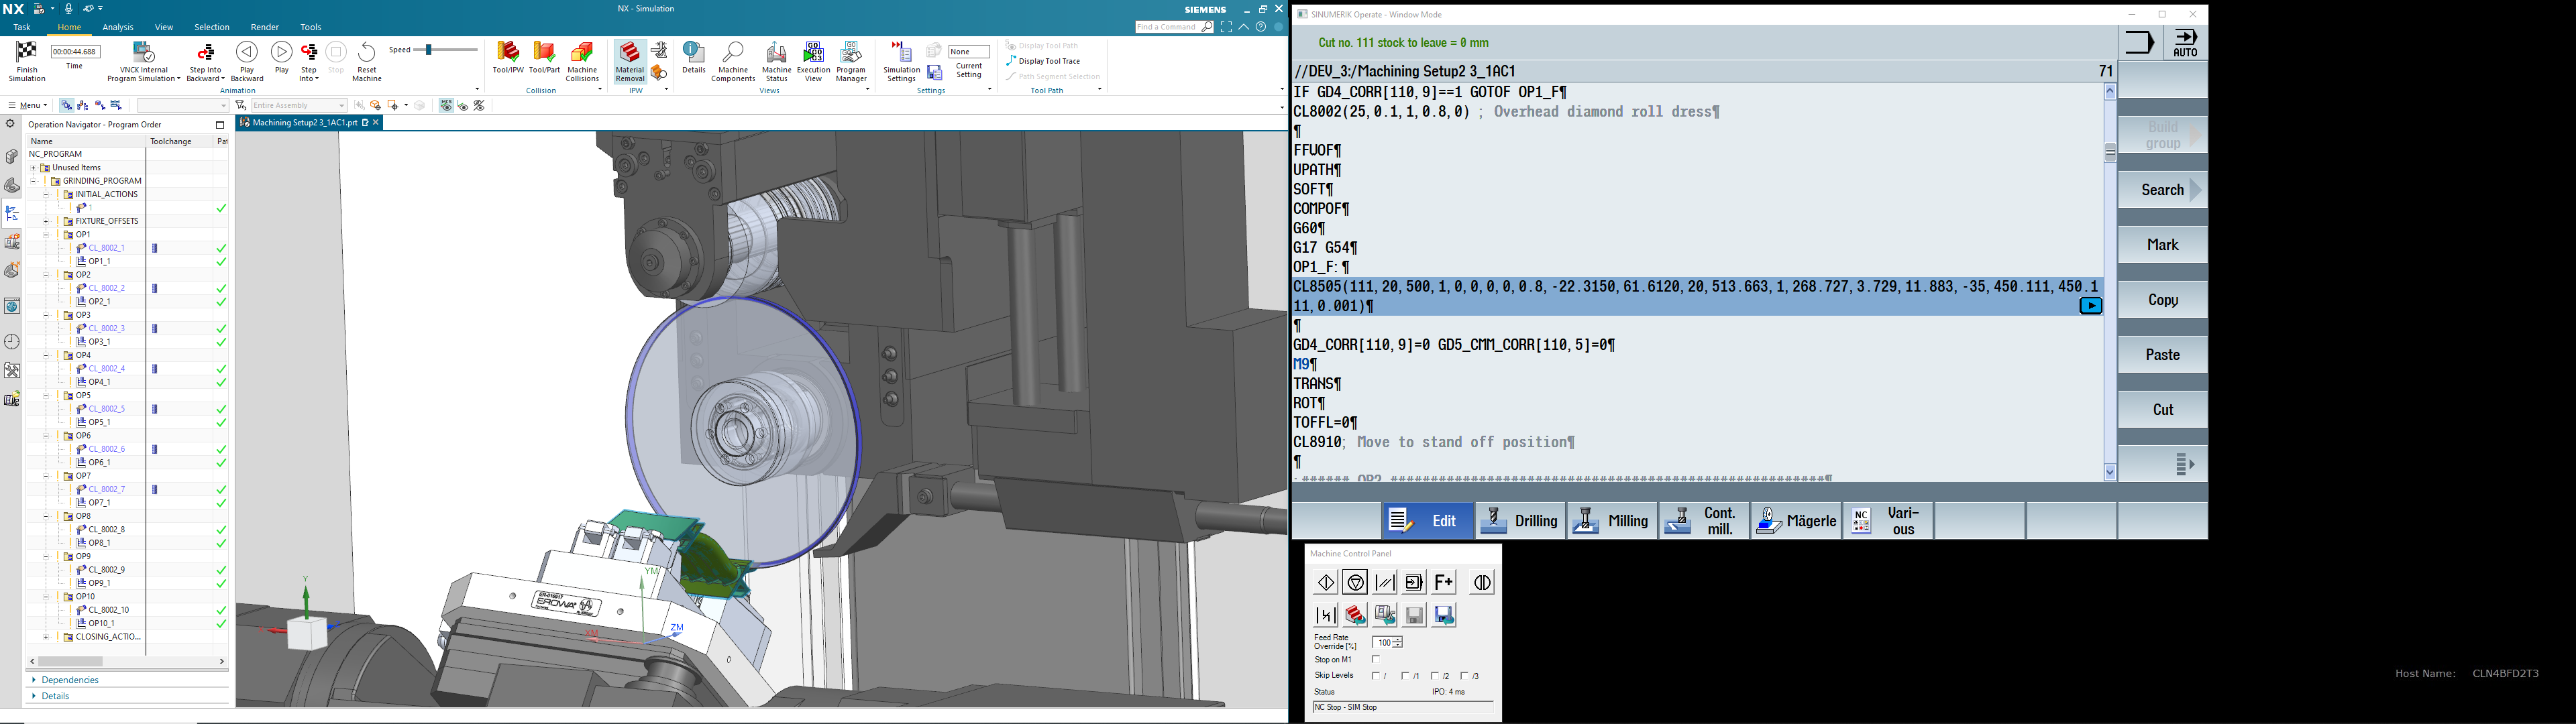The image size is (2576, 724).
Task: Enable Skip Level /3 checkbox
Action: coord(1465,676)
